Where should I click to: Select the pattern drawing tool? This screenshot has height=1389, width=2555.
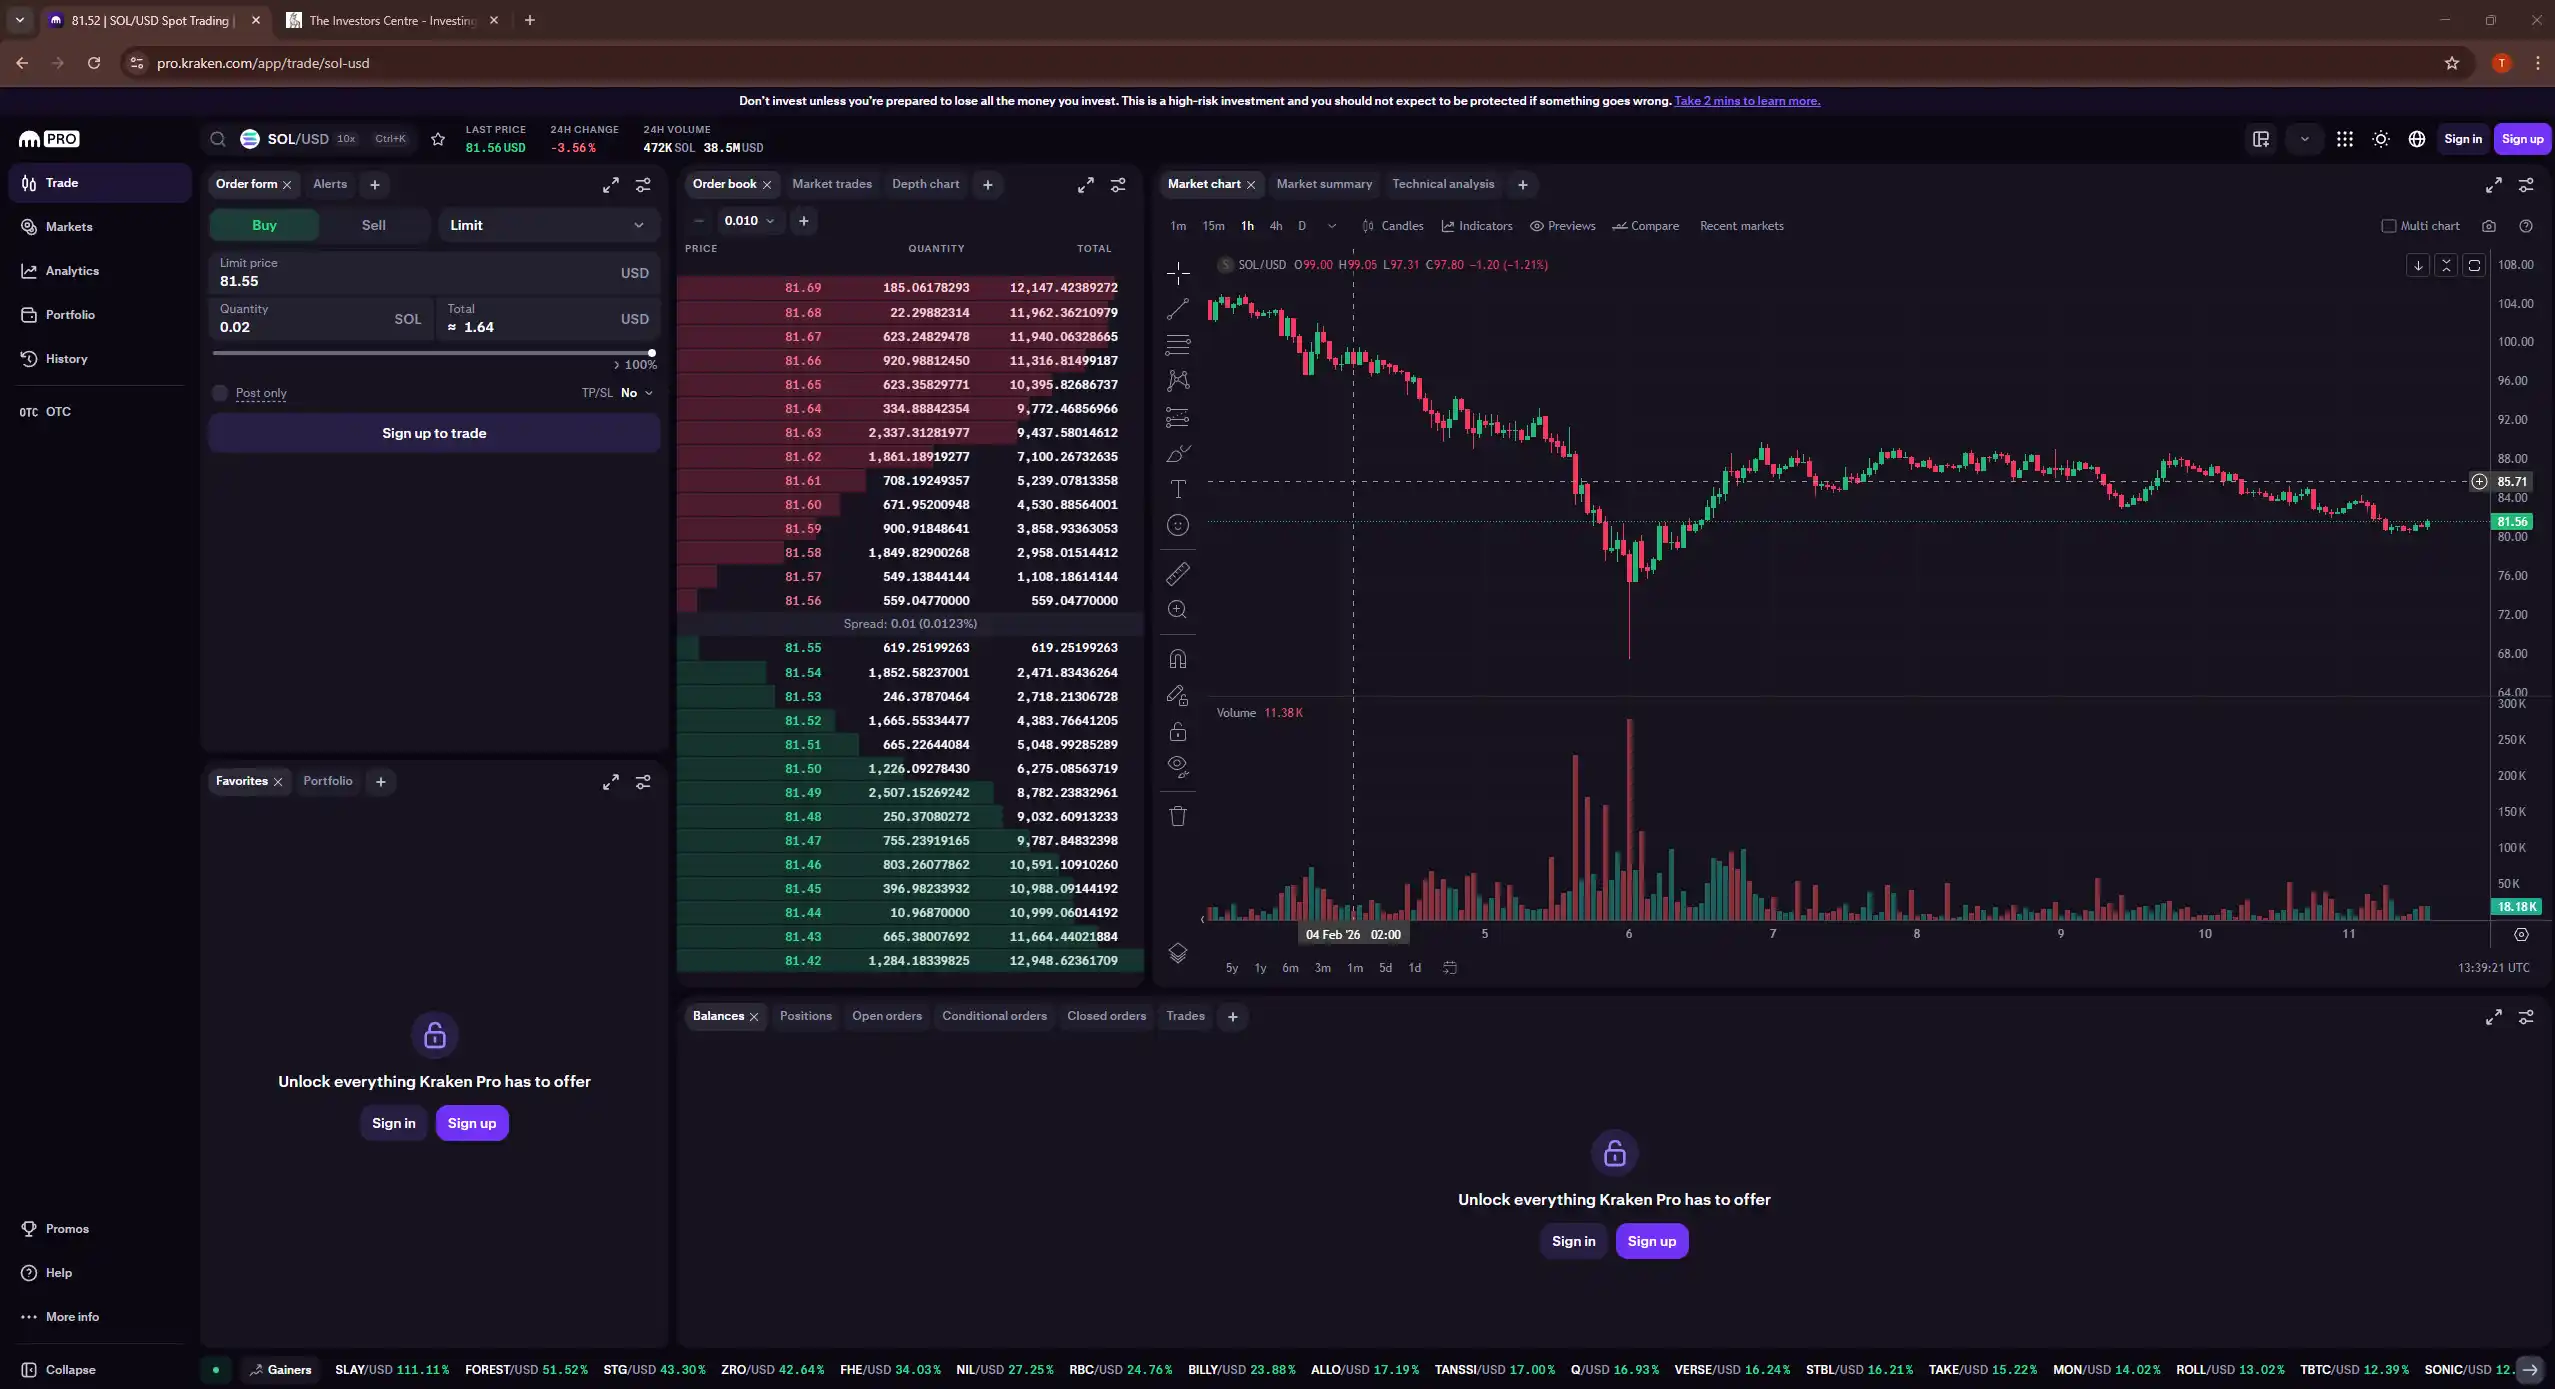click(1178, 381)
